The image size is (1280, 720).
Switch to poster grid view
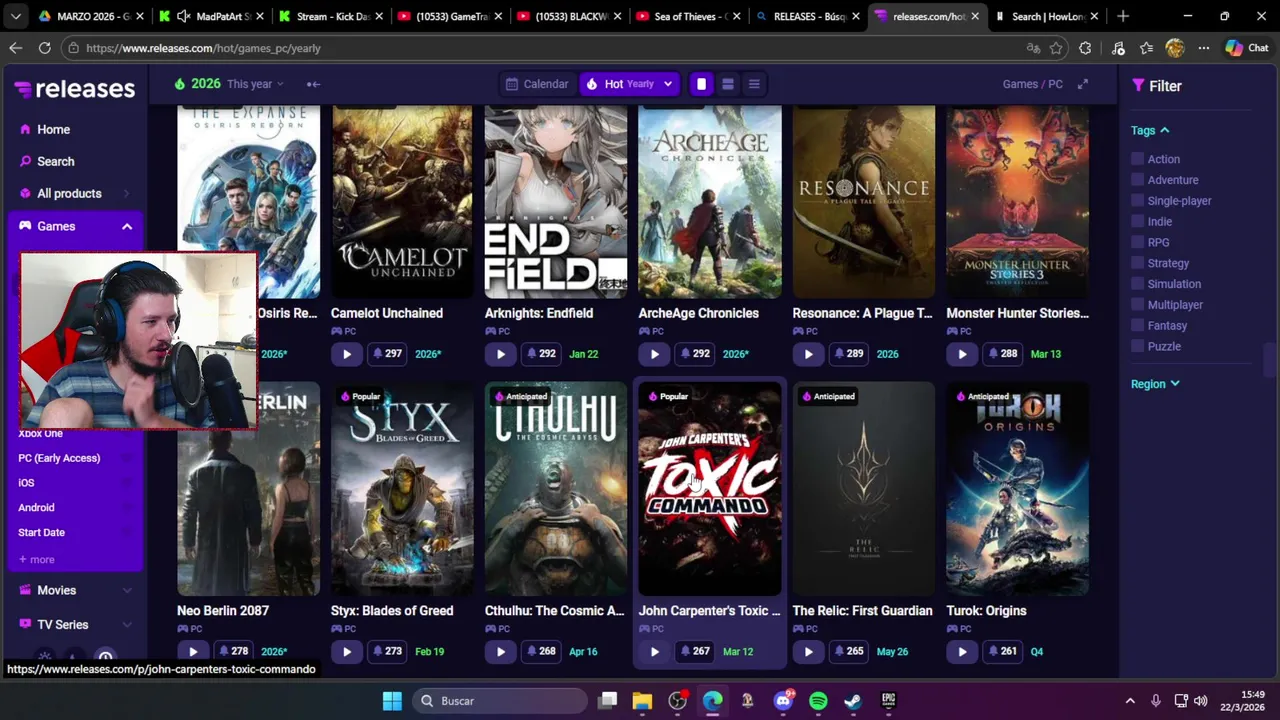tap(701, 84)
